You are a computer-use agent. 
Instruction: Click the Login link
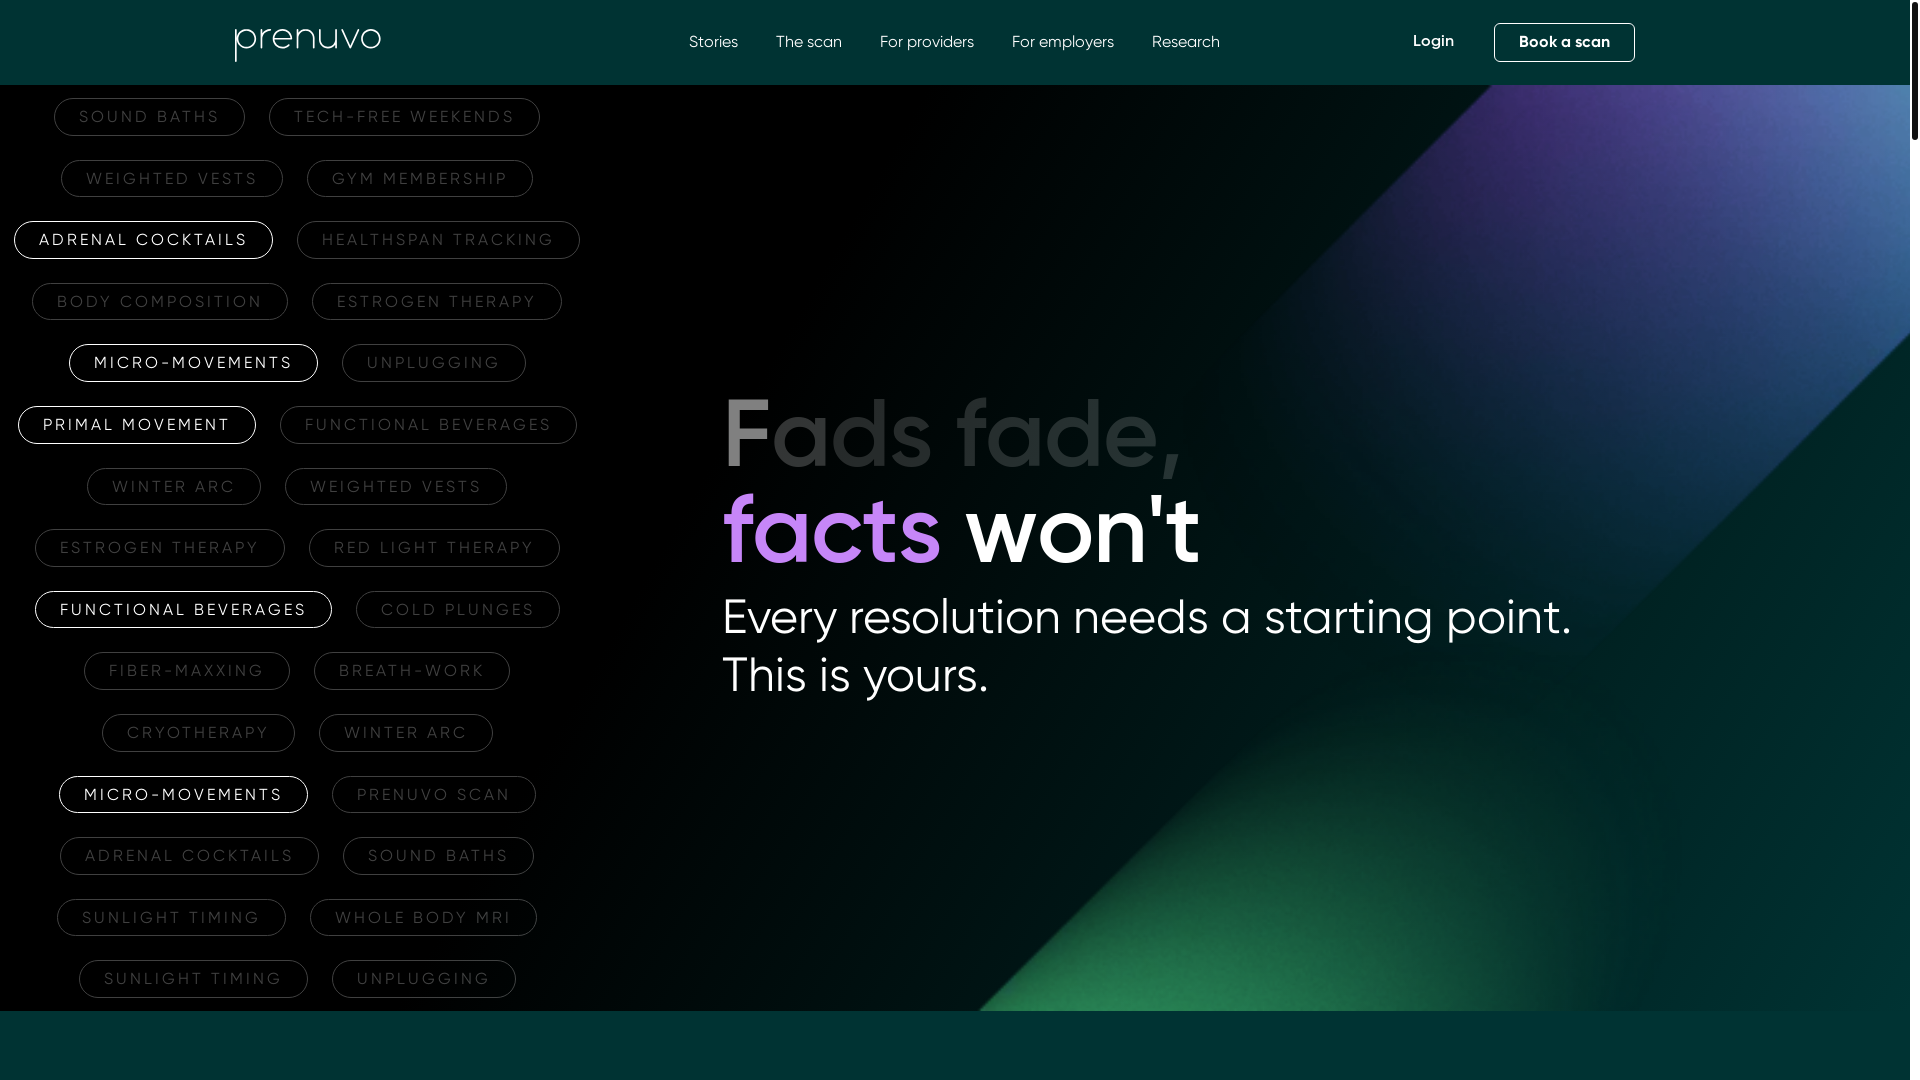pos(1433,41)
